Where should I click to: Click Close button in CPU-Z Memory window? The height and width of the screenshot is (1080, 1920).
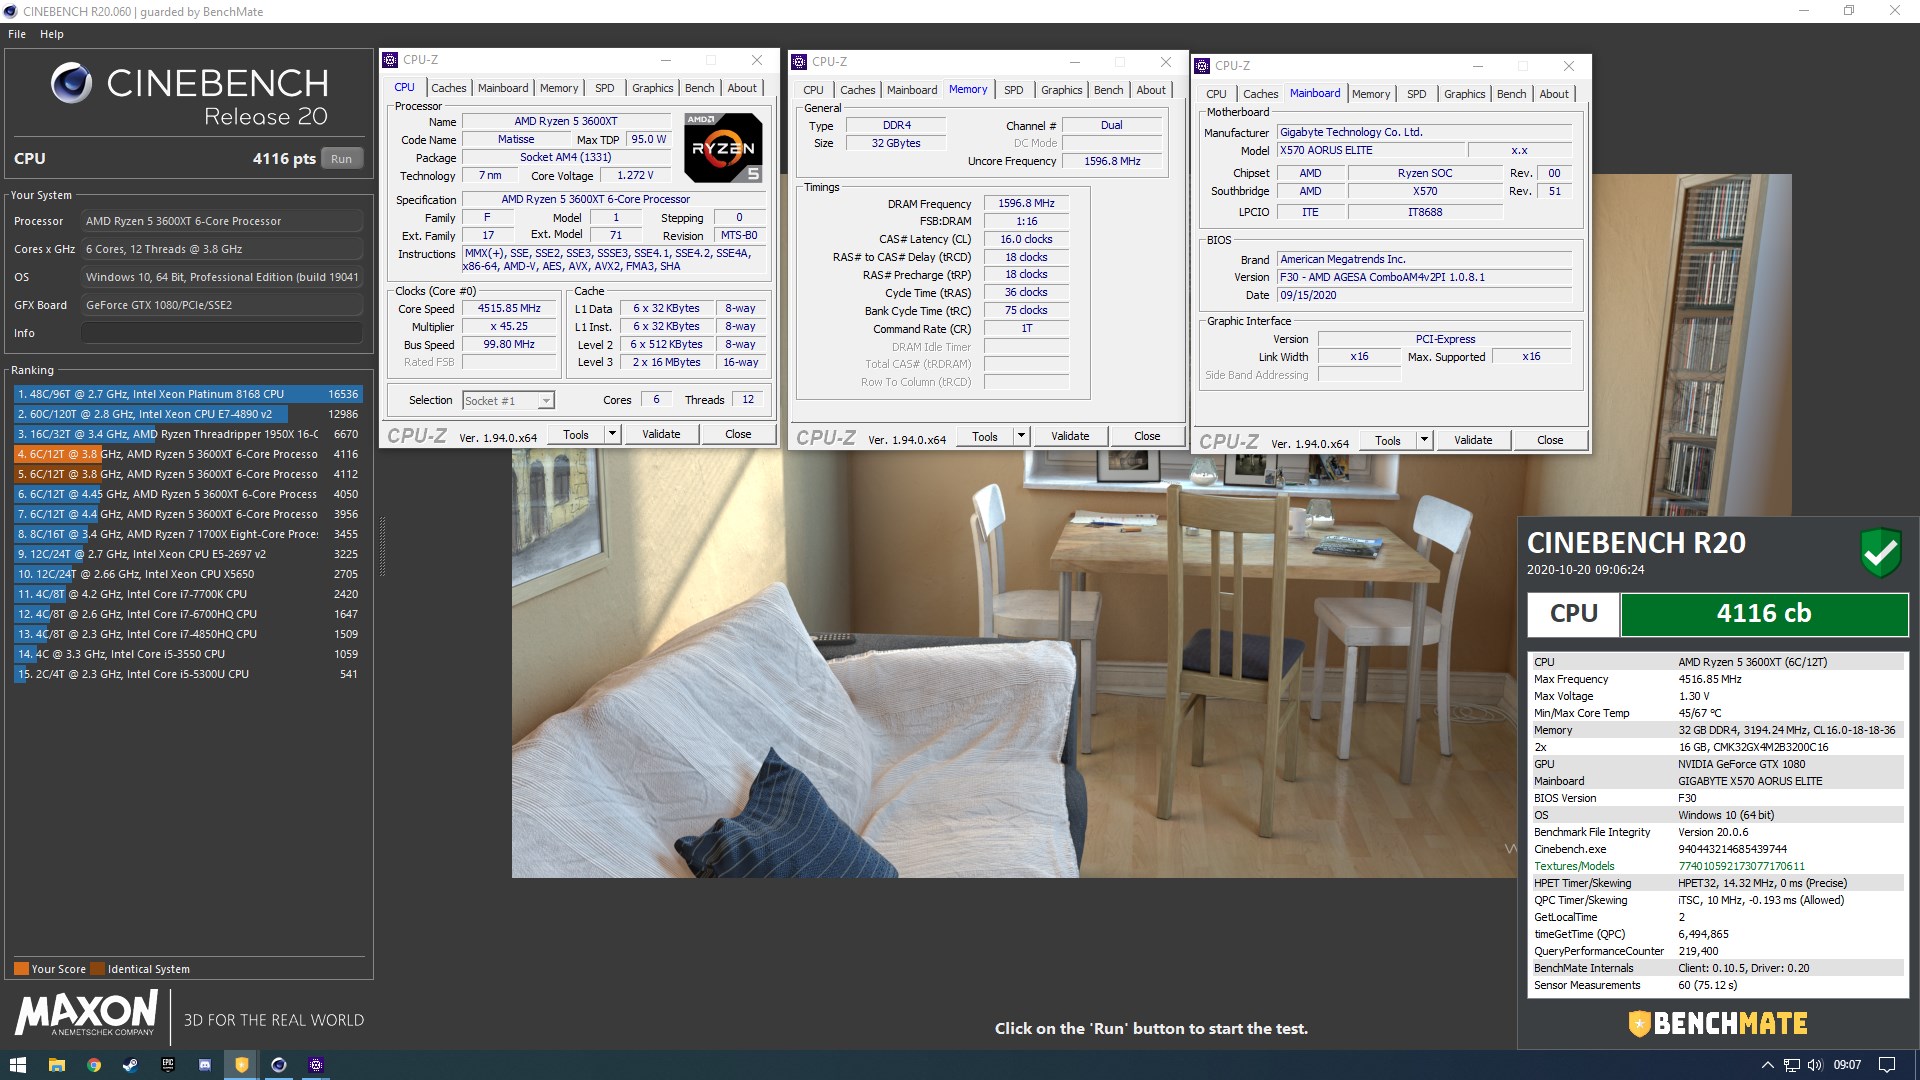click(1147, 436)
